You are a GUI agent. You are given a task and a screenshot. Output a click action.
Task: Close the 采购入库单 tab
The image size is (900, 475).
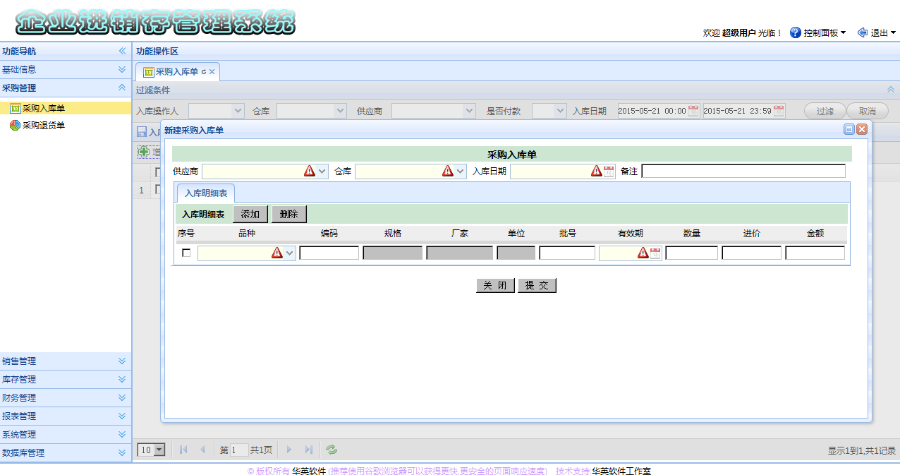[x=212, y=72]
